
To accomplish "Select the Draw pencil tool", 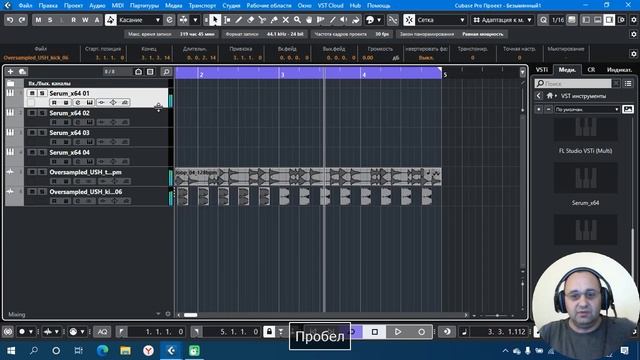I will click(x=239, y=20).
